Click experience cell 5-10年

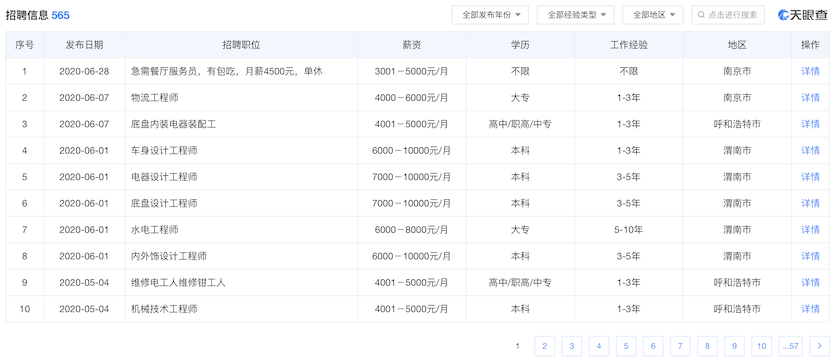[x=629, y=230]
